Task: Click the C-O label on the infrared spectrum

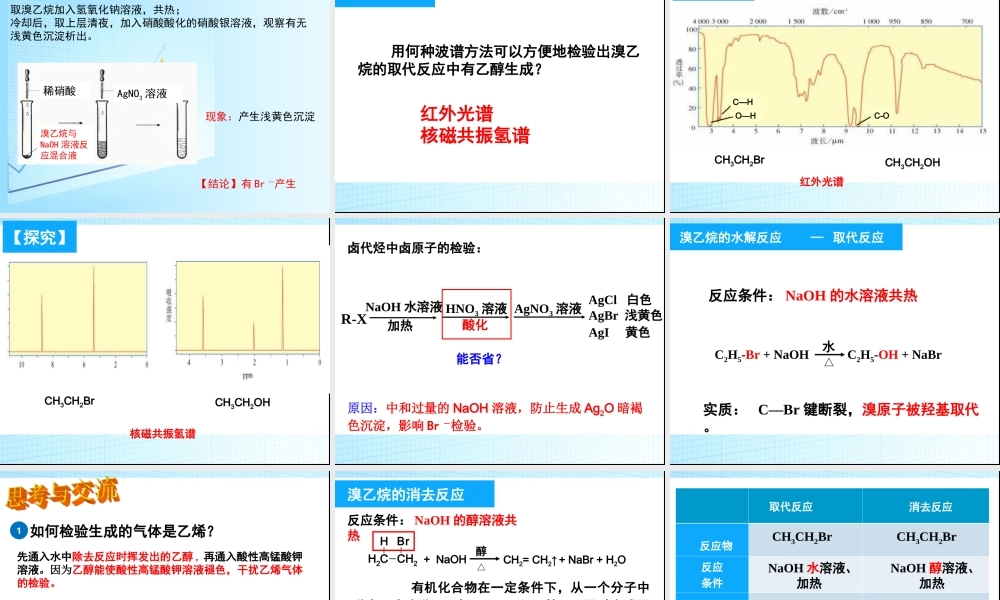Action: [x=881, y=116]
